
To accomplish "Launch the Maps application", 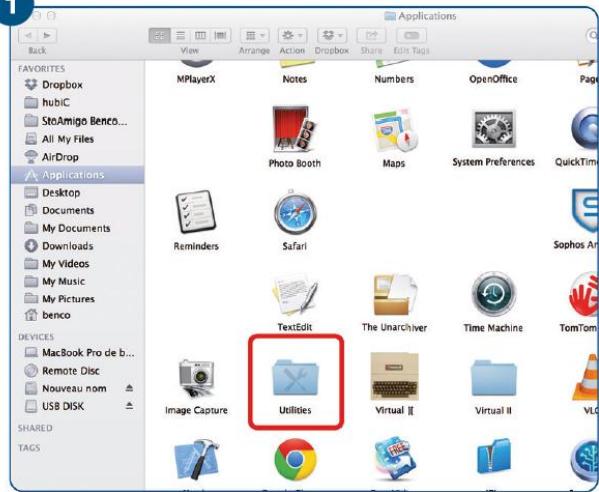I will (x=394, y=130).
